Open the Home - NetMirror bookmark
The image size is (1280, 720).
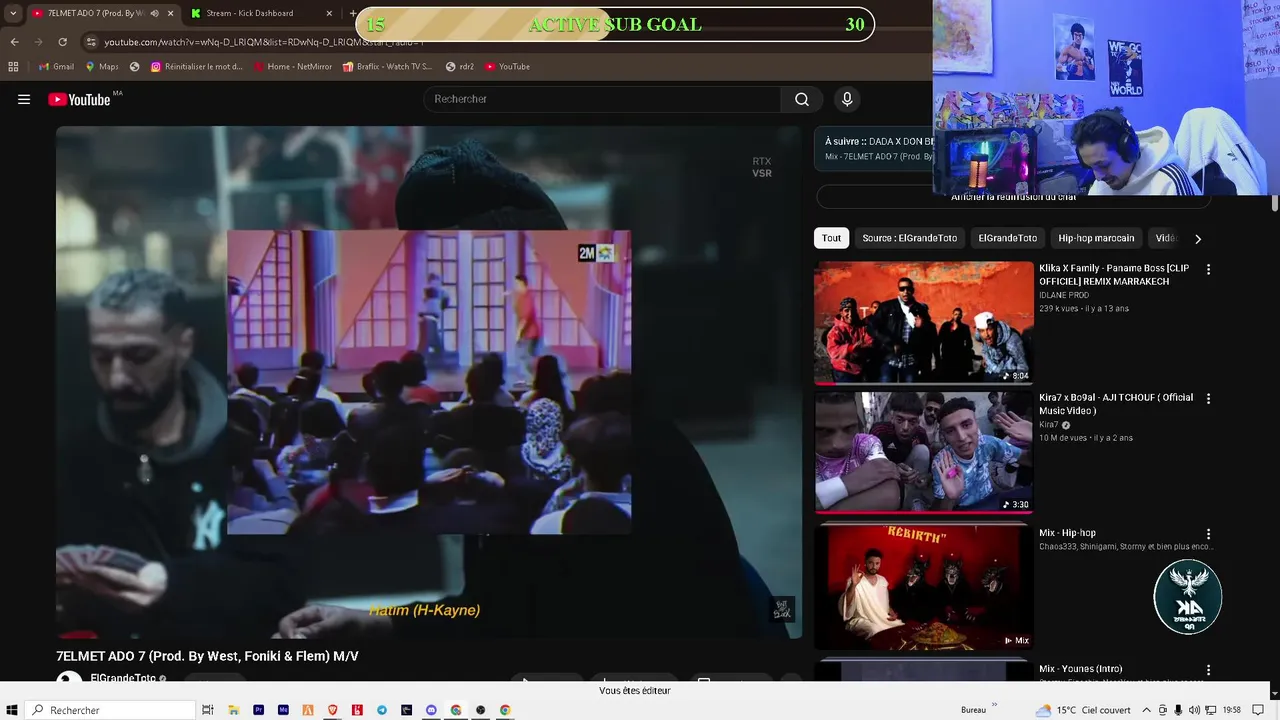coord(293,67)
